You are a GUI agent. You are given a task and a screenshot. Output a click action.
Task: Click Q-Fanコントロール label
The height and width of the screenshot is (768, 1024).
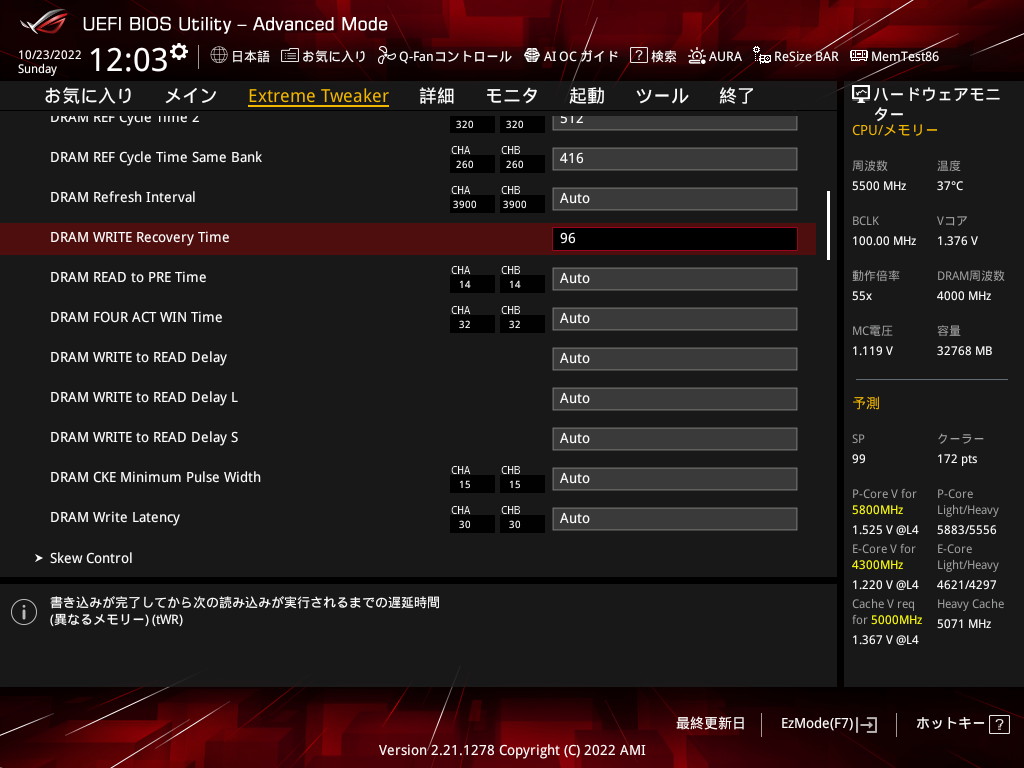click(455, 56)
